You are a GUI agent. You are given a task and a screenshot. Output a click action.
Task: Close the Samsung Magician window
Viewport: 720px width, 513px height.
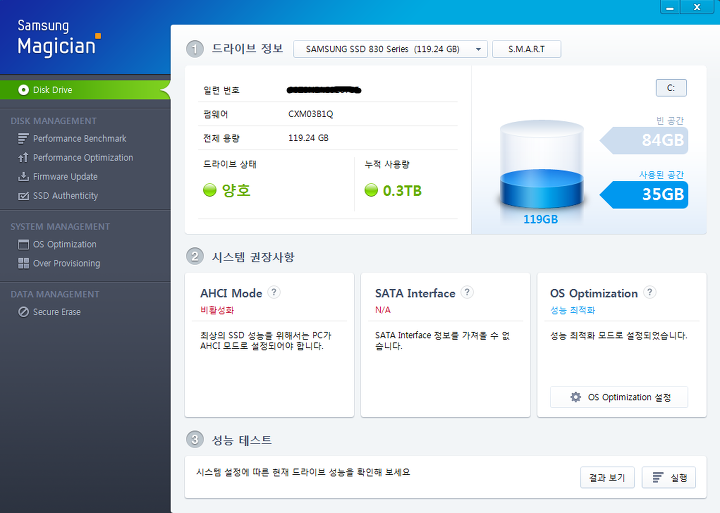pos(697,7)
